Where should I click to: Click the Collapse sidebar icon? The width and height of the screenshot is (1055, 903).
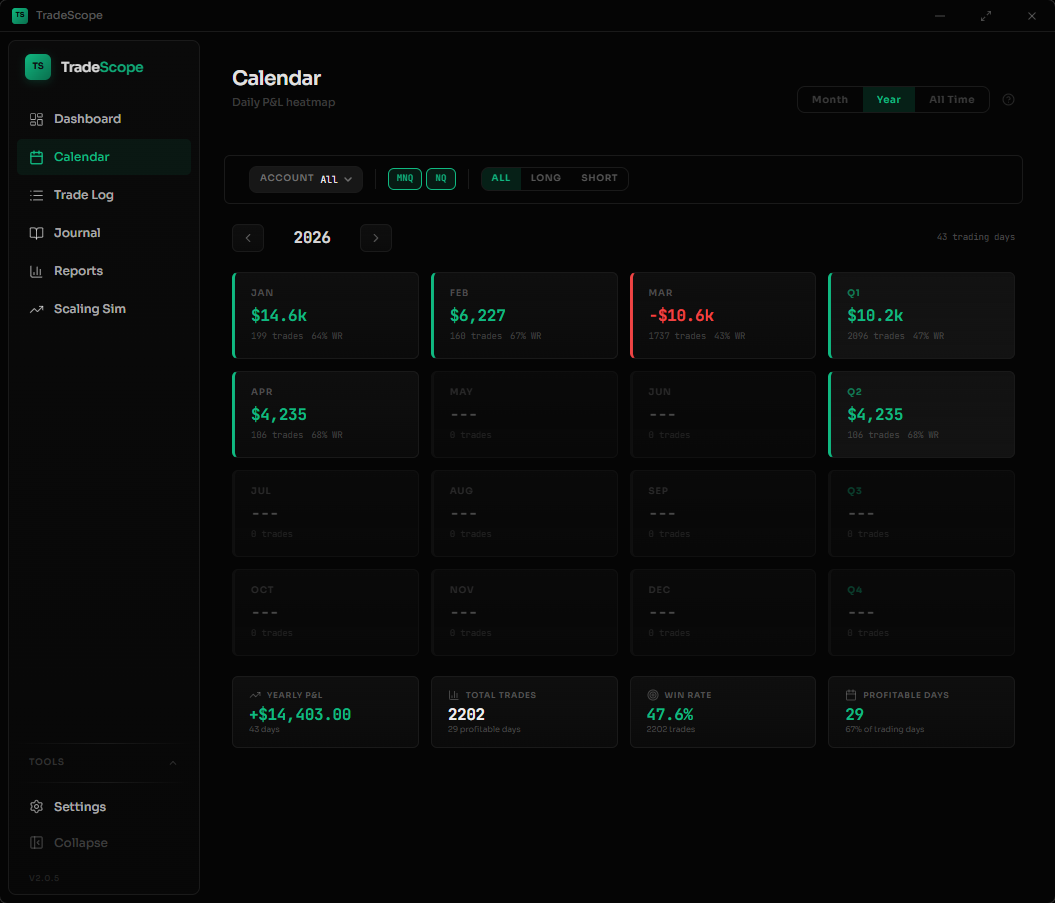[37, 843]
